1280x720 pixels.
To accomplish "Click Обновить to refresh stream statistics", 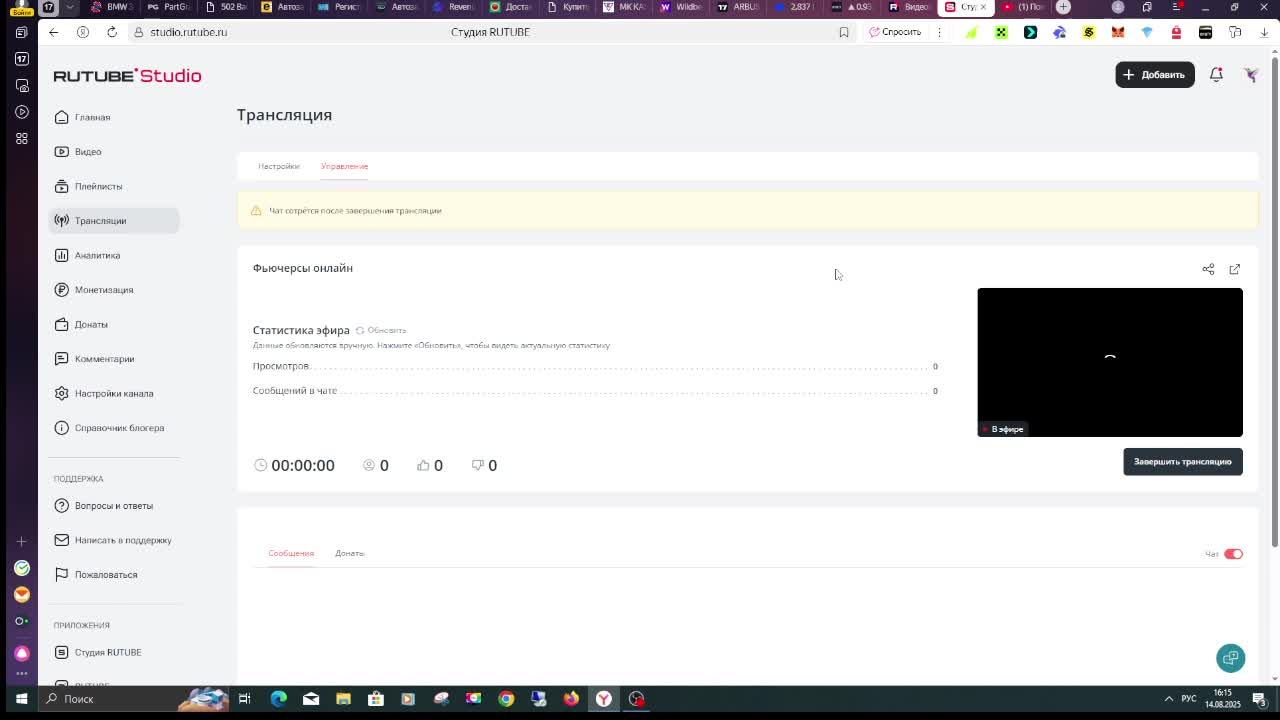I will (381, 330).
